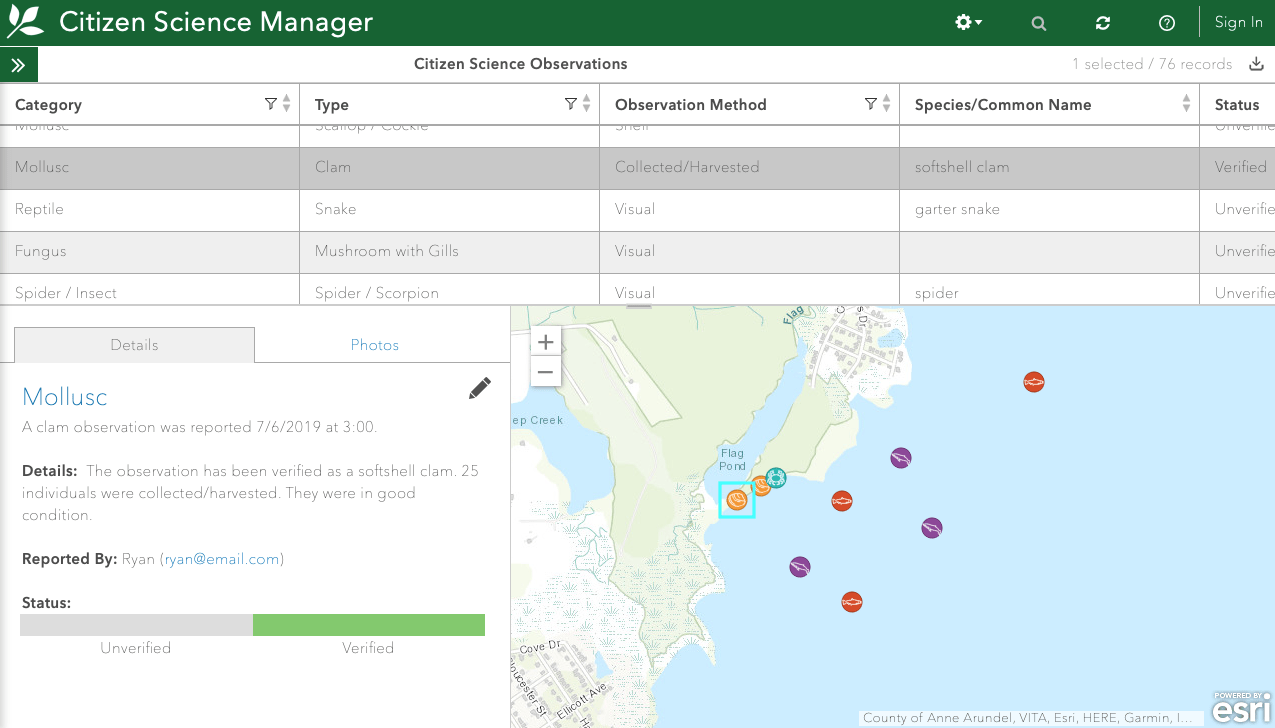Click the Citizen Science Manager leaf logo
Viewport: 1275px width, 728px height.
pyautogui.click(x=25, y=21)
